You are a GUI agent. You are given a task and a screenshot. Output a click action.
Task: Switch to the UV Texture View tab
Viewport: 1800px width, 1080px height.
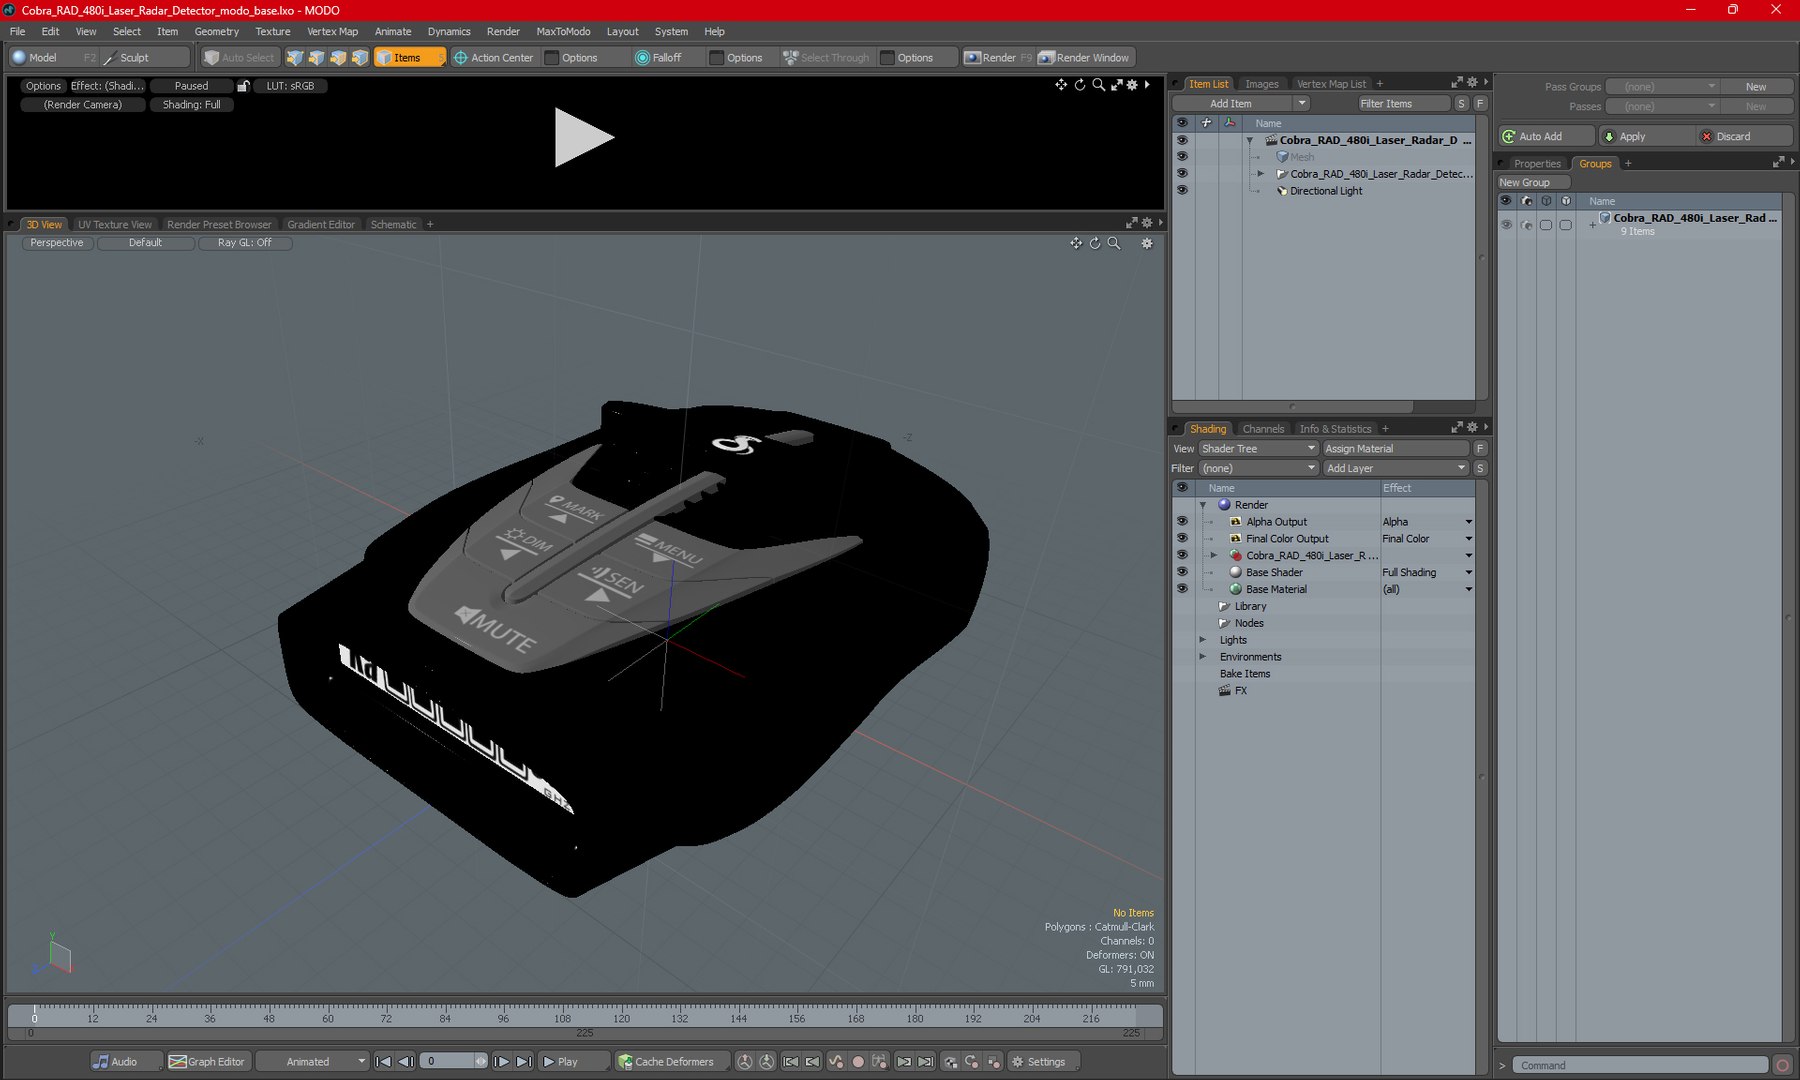point(115,225)
